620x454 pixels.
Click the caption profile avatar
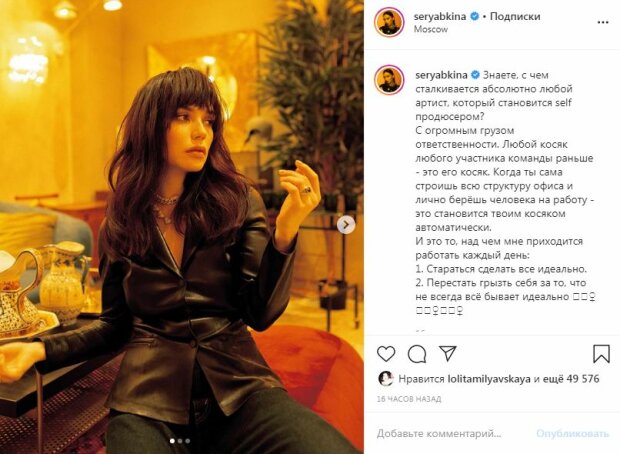coord(389,79)
